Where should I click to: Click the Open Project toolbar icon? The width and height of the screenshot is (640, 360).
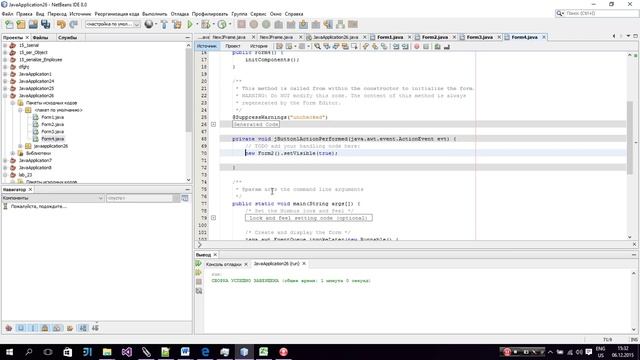coord(33,24)
